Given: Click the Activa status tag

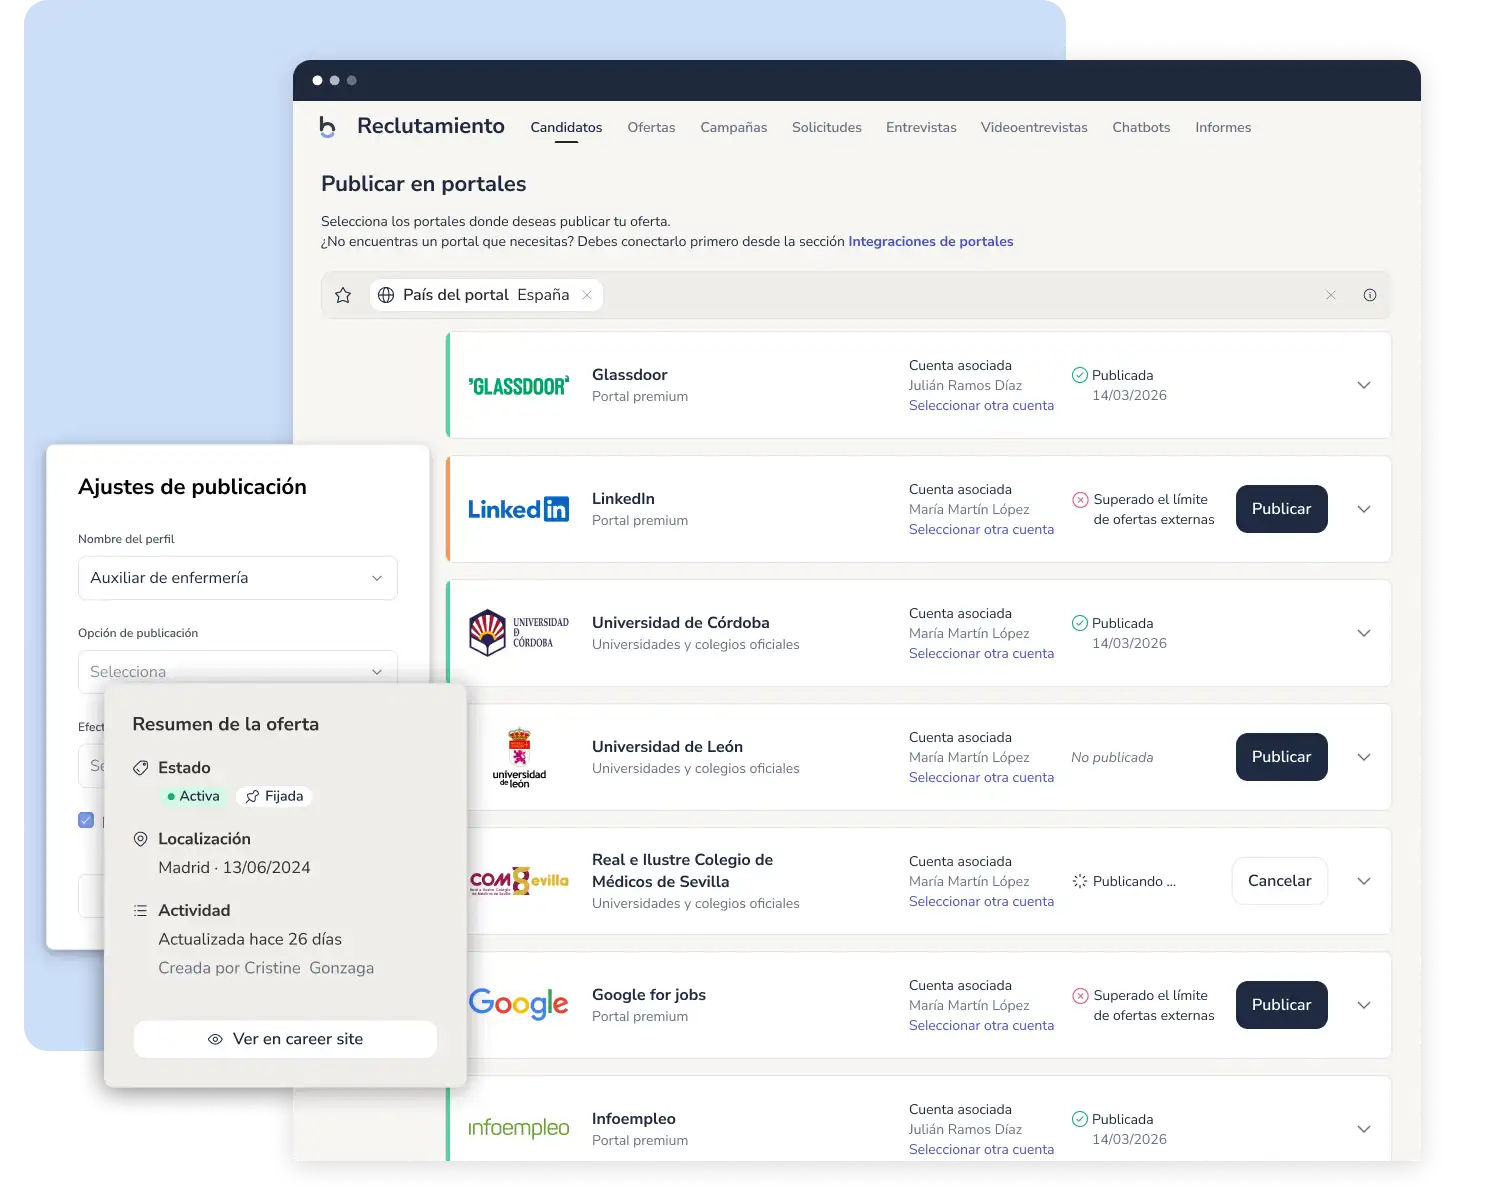Looking at the screenshot, I should click(193, 796).
